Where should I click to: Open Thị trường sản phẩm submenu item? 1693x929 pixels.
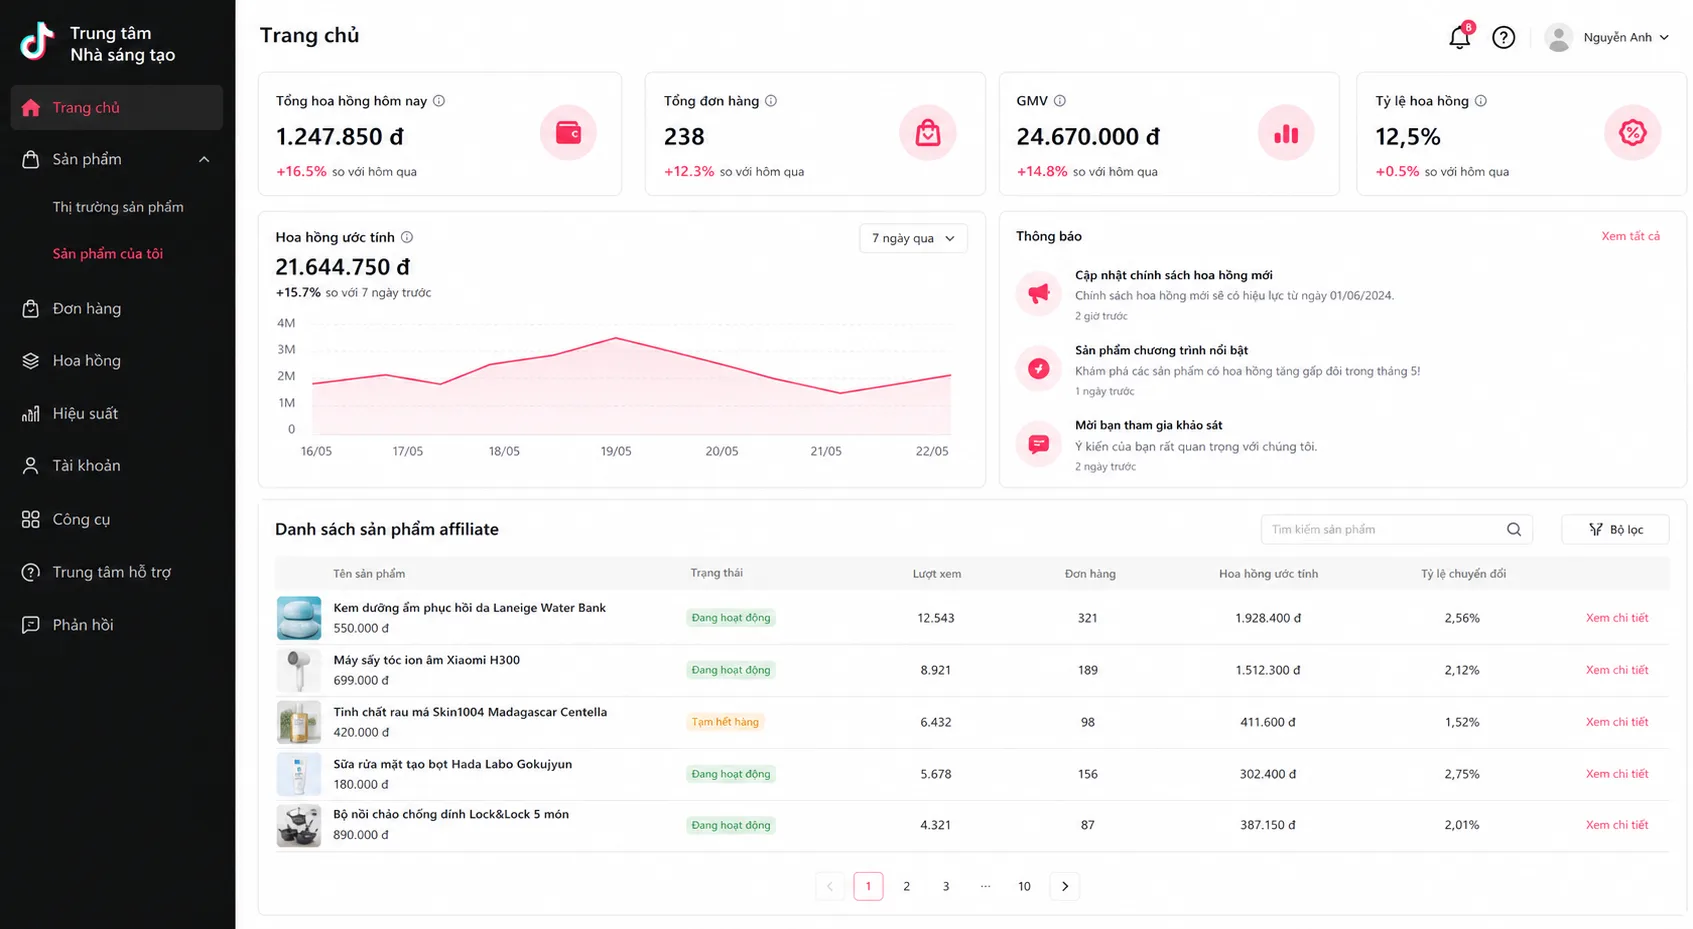tap(118, 207)
